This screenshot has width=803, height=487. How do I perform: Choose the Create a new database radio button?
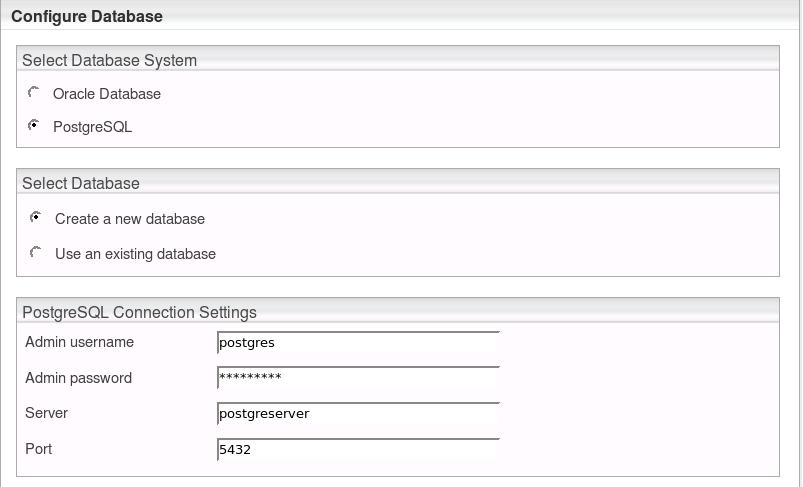[36, 217]
